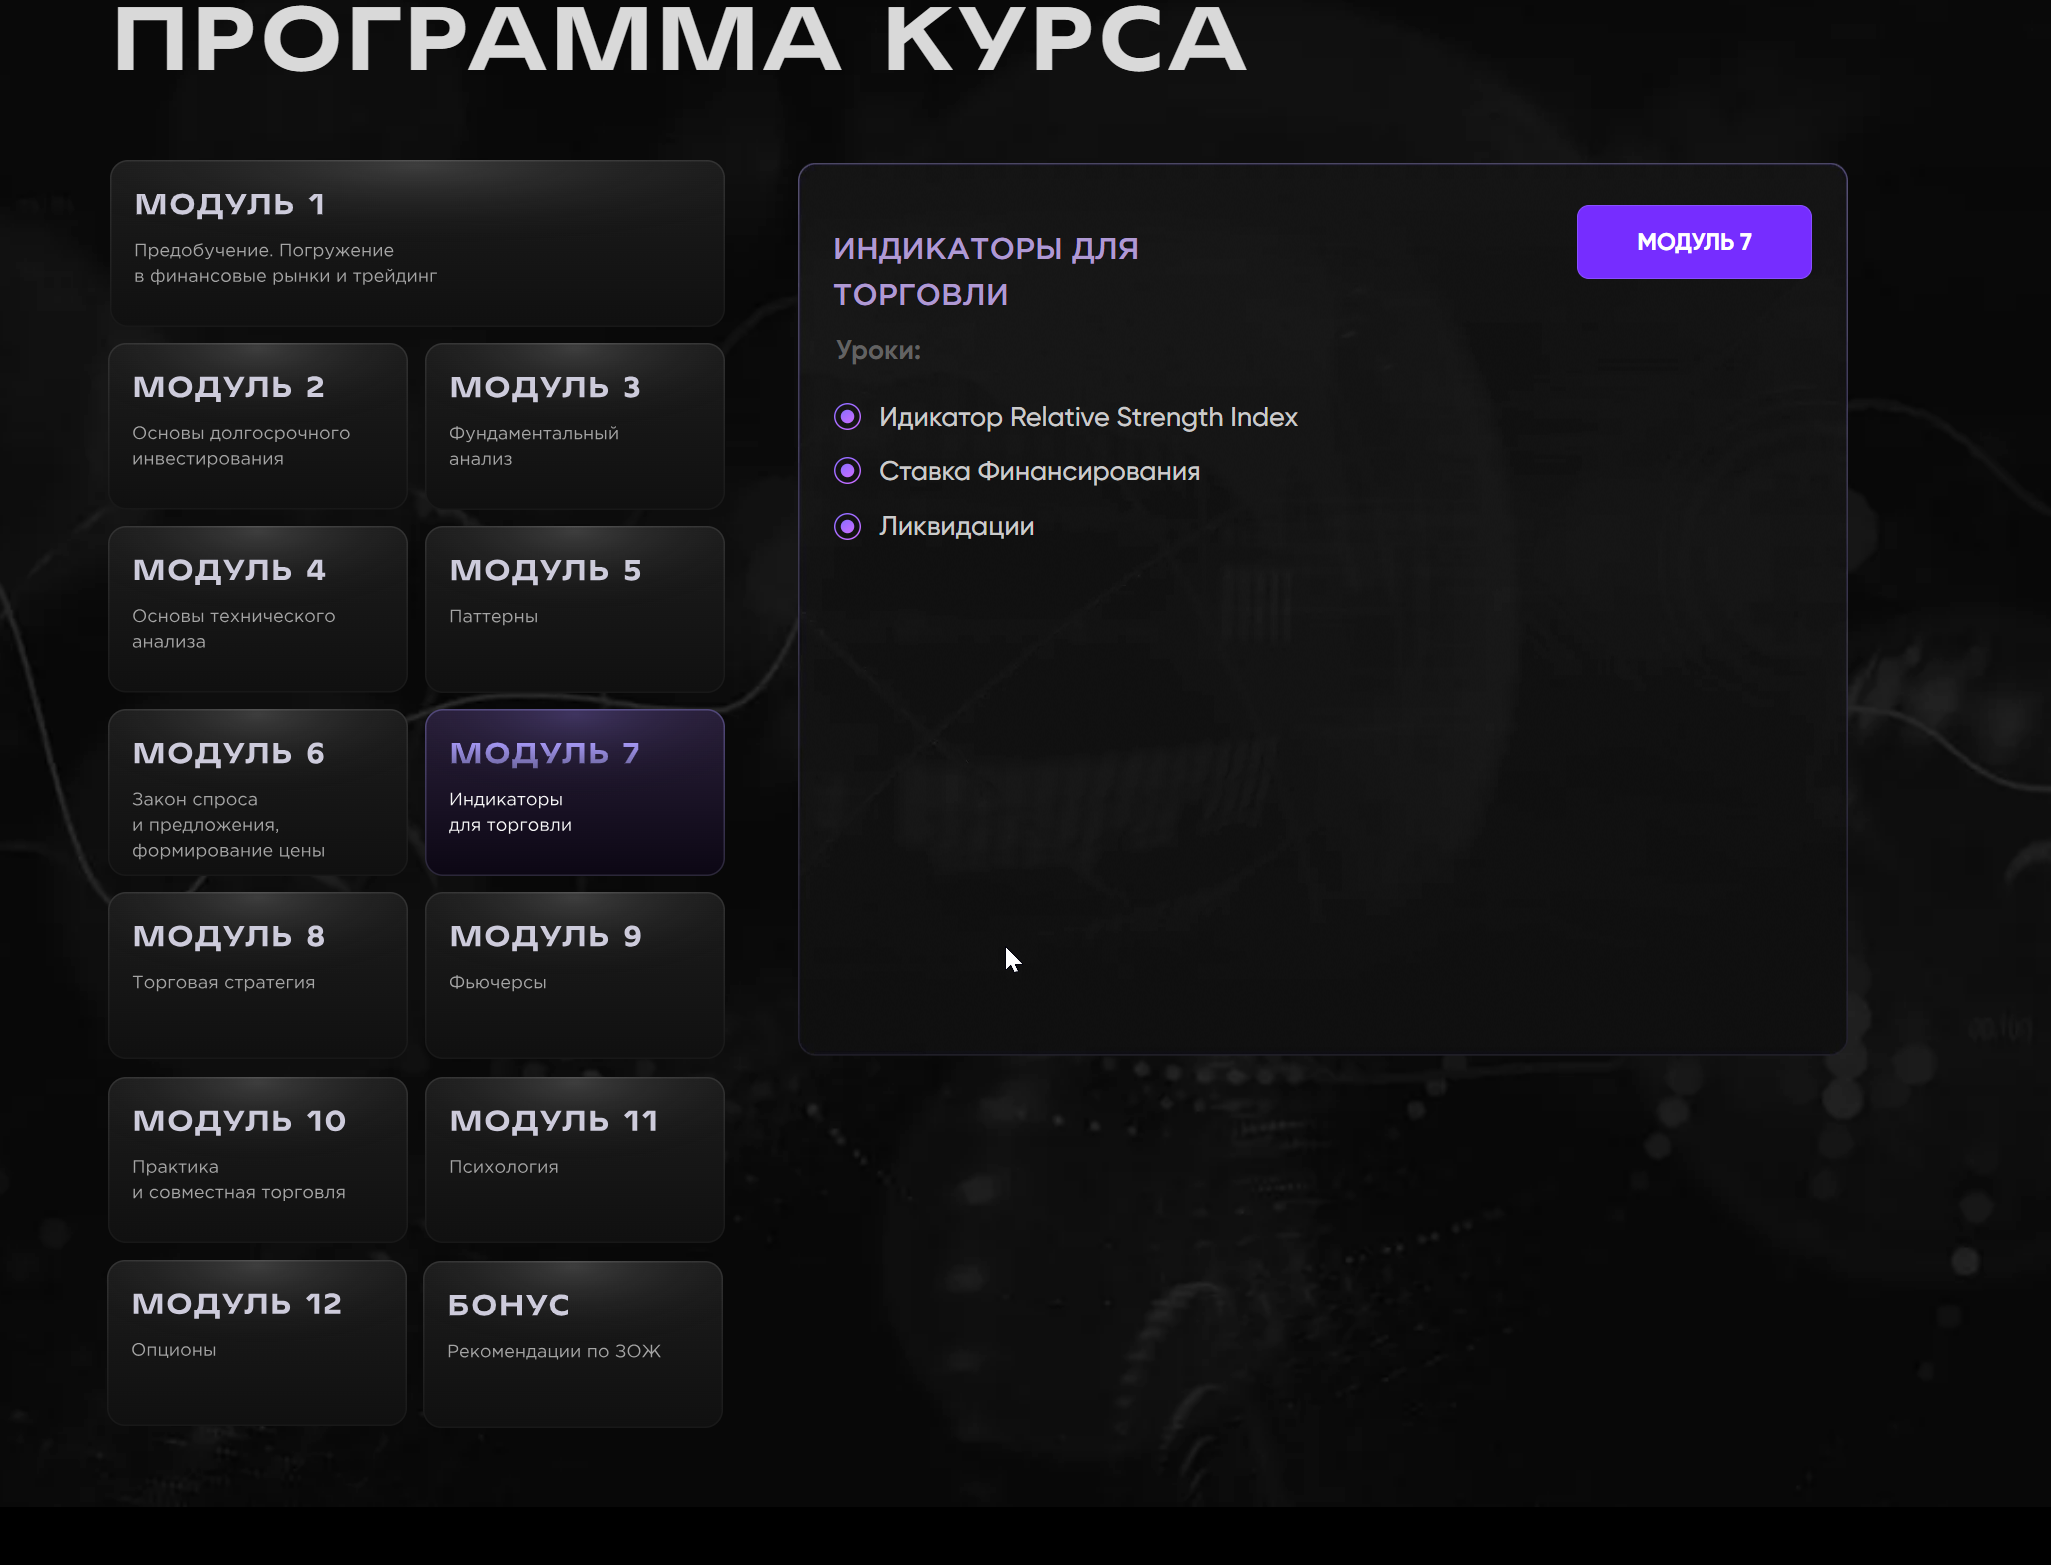Click the Идикатор Relative Strength Index text
Screen dimensions: 2051x1565
[x=1087, y=417]
